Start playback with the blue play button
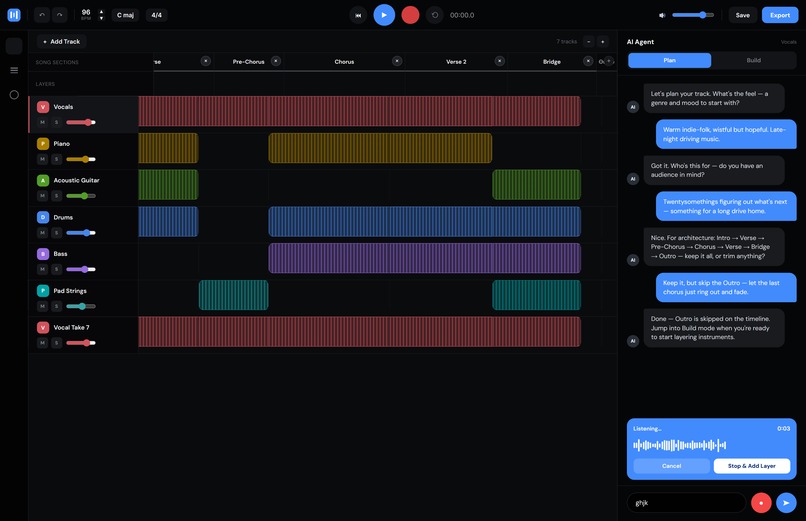 click(x=384, y=15)
